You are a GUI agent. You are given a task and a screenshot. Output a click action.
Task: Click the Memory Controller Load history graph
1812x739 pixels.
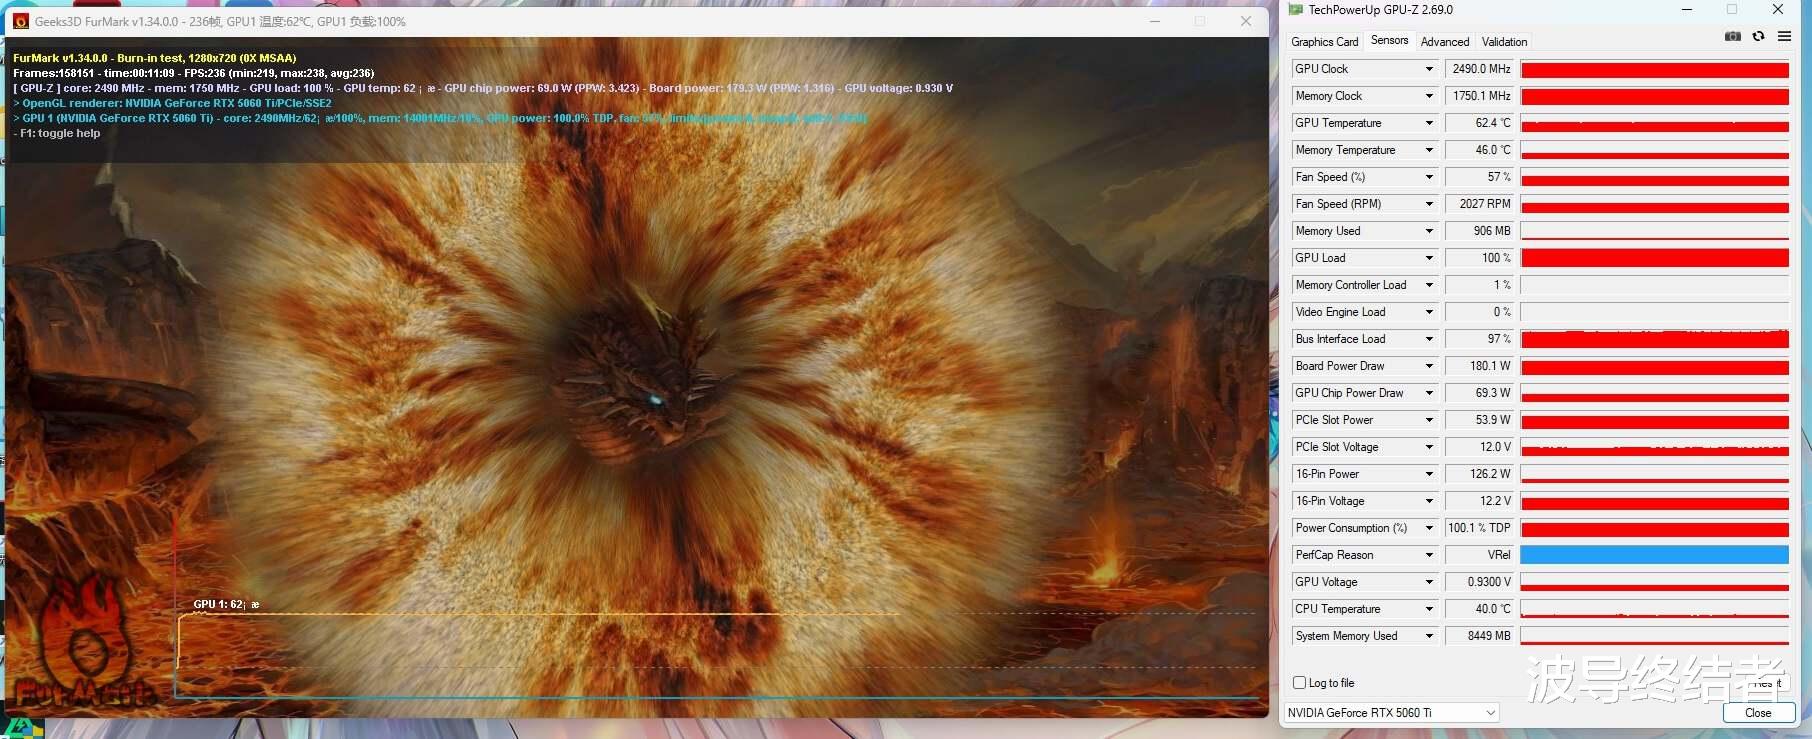coord(1655,285)
